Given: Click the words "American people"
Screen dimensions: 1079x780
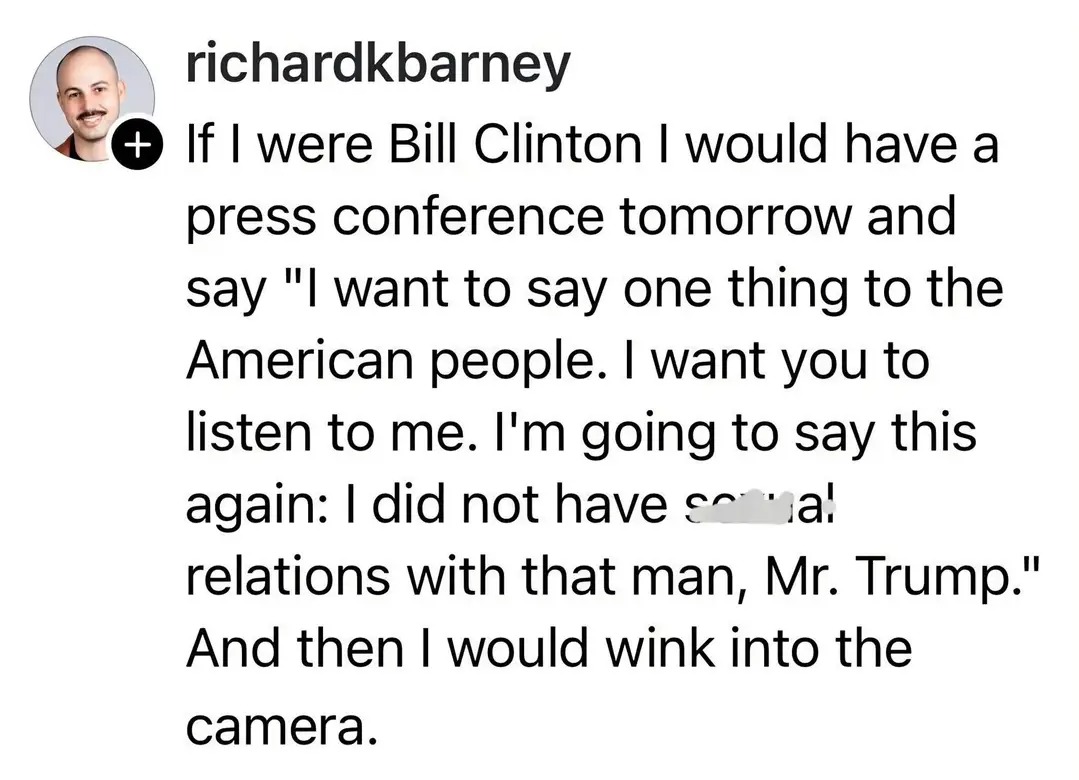Looking at the screenshot, I should pyautogui.click(x=384, y=362).
